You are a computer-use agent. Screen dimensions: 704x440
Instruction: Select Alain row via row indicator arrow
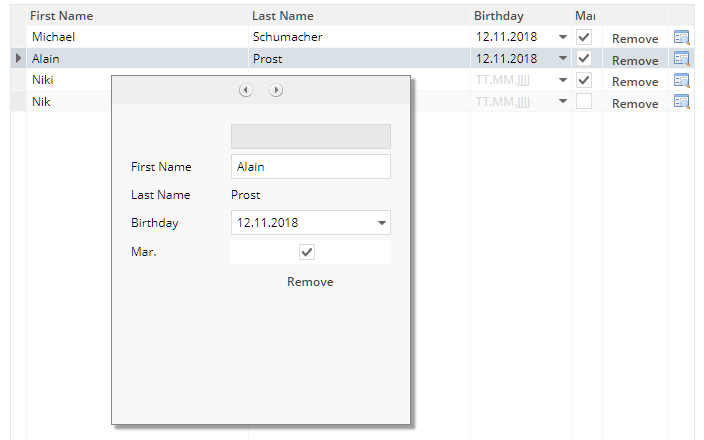tap(18, 59)
